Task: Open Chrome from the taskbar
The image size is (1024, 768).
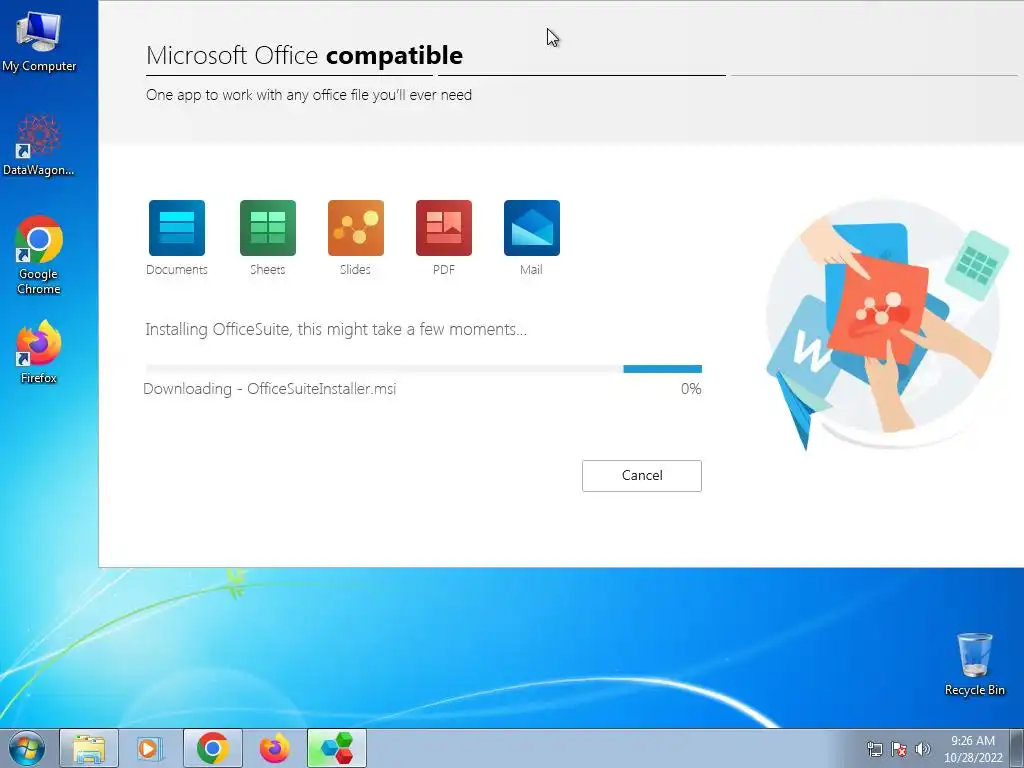Action: [x=213, y=748]
